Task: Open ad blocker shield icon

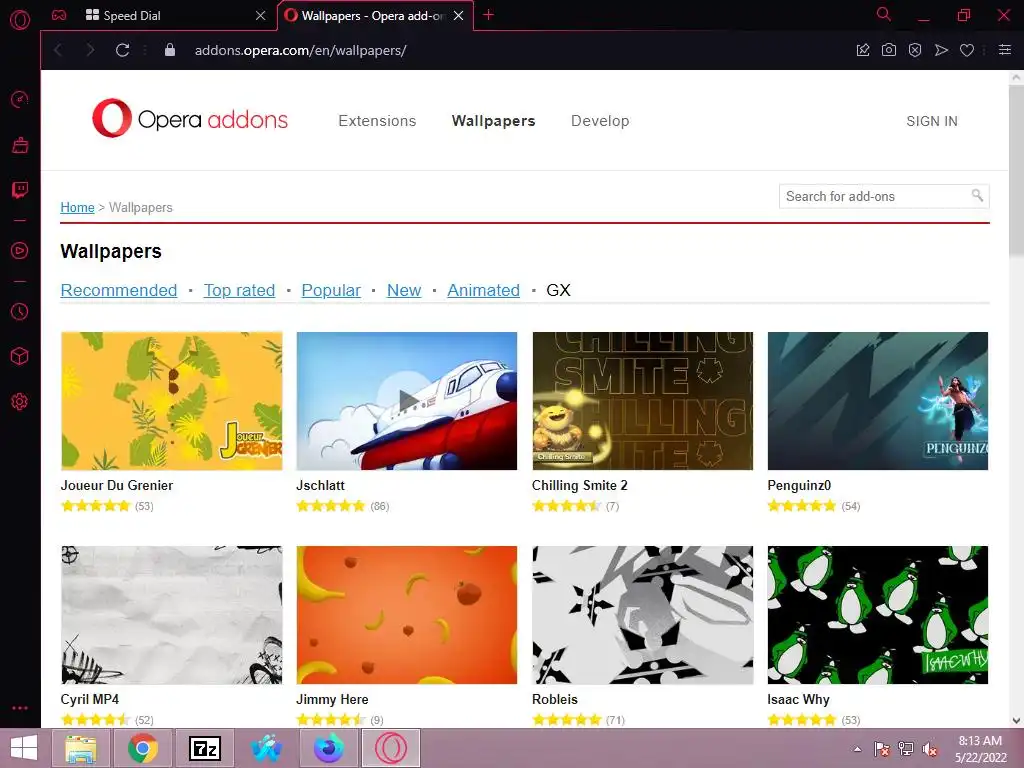Action: [915, 50]
